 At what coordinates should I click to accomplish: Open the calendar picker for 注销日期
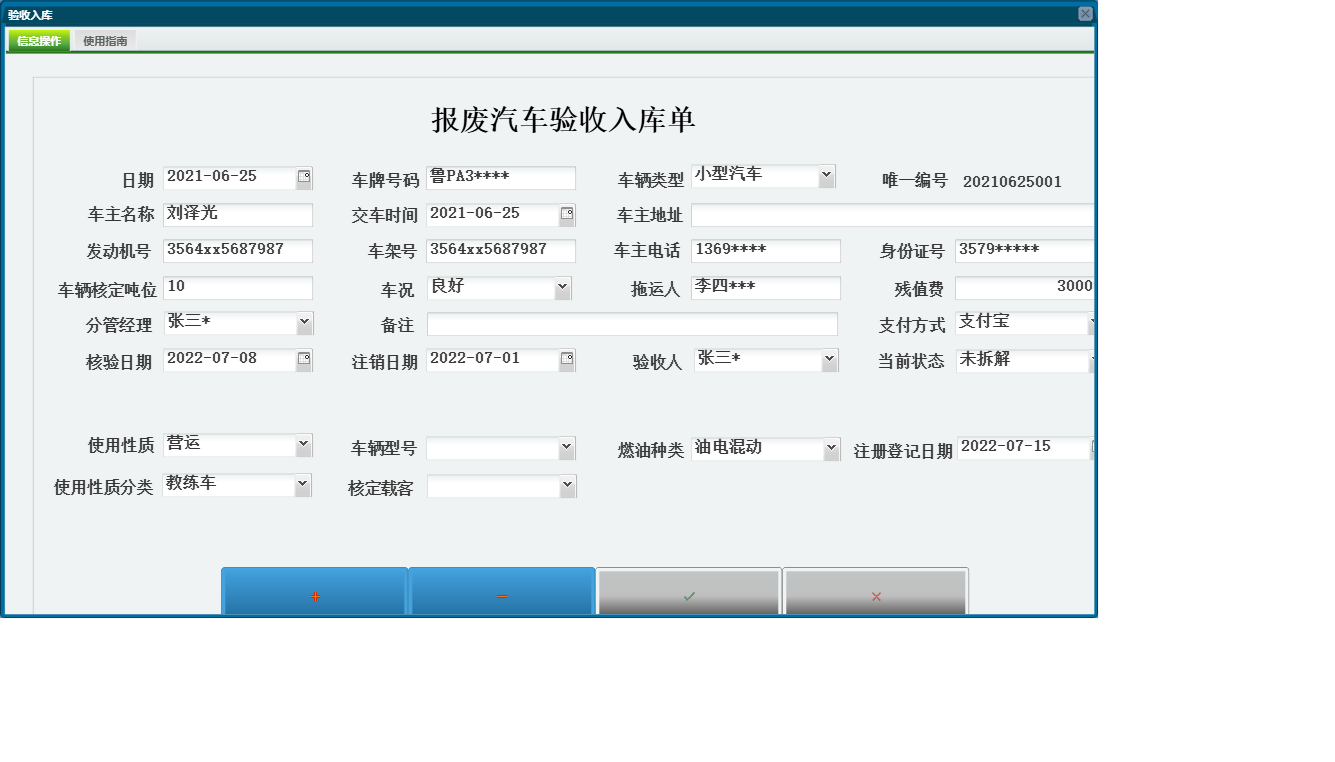pyautogui.click(x=567, y=359)
